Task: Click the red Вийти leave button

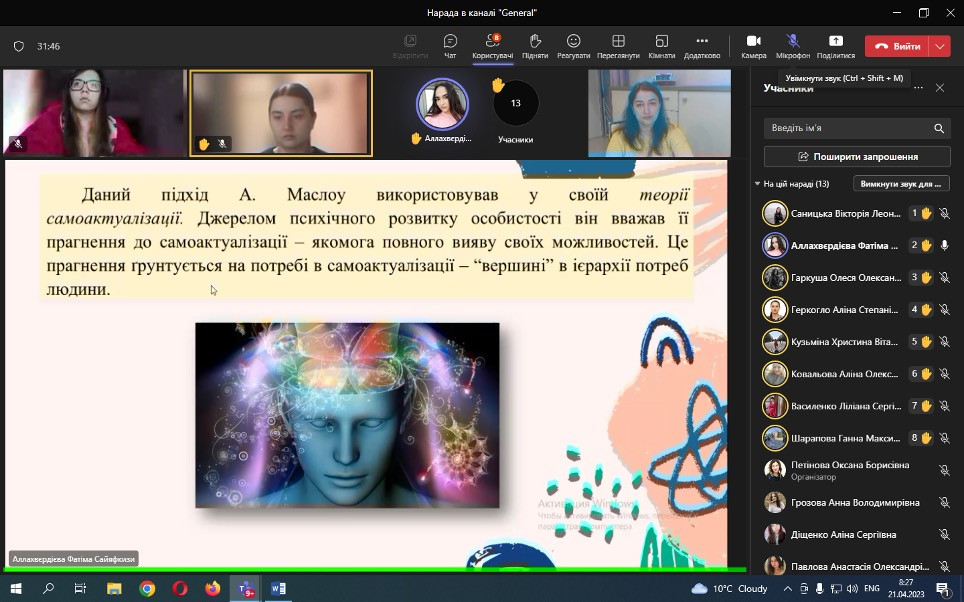Action: [897, 46]
